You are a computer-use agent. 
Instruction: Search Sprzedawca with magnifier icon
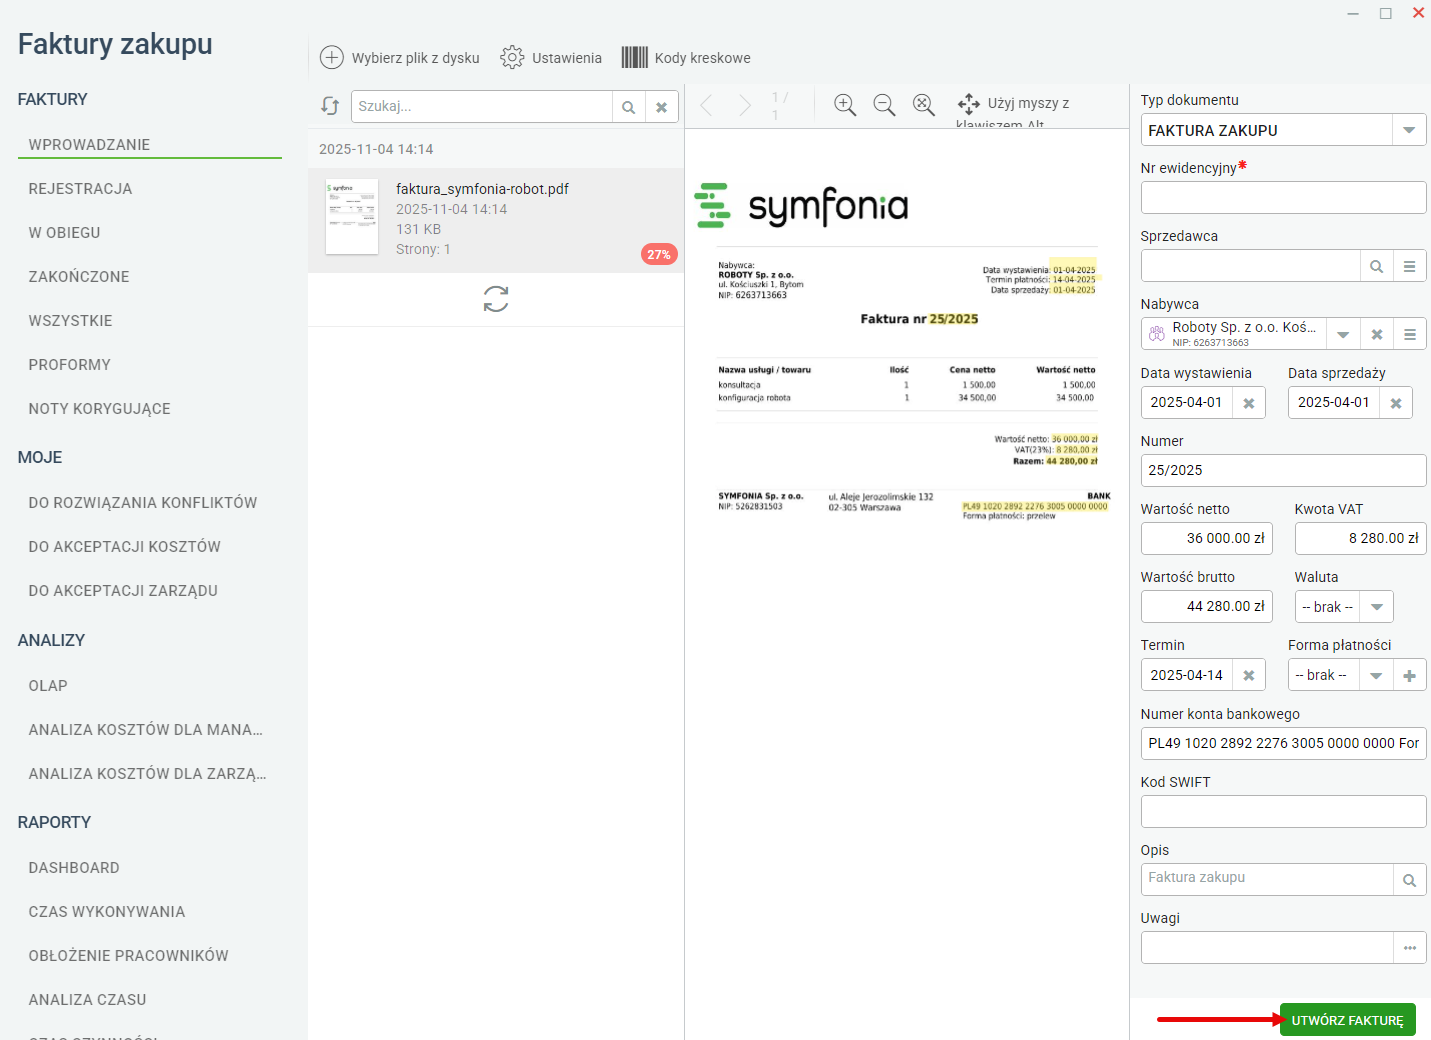(1377, 266)
